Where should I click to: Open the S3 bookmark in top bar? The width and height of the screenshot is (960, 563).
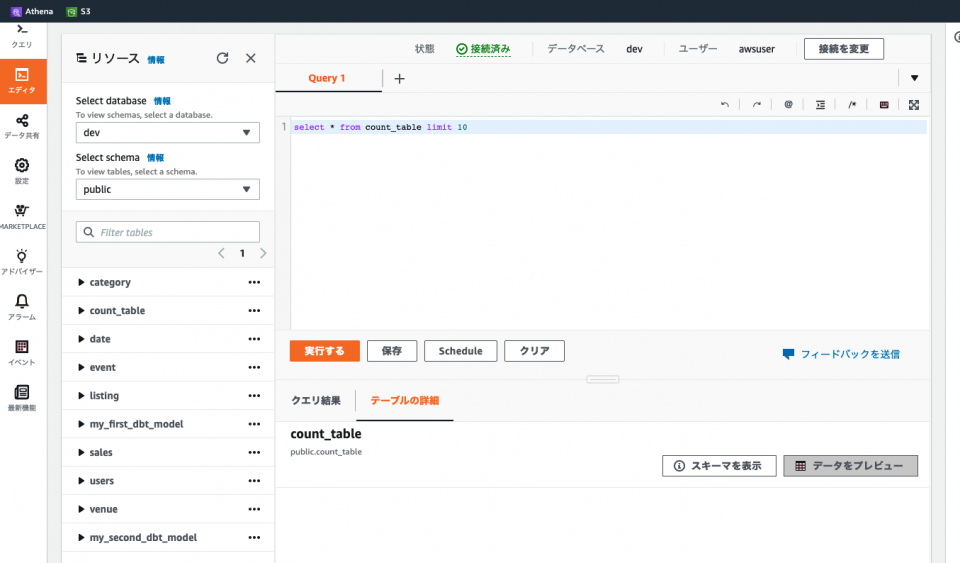78,11
